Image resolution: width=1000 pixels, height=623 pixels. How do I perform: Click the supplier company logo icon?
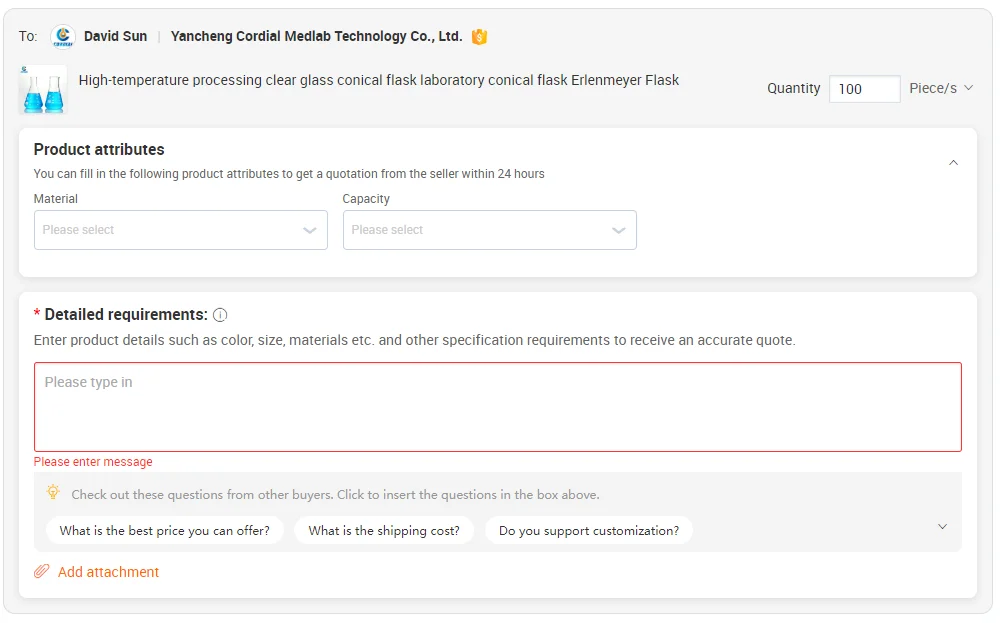tap(63, 37)
